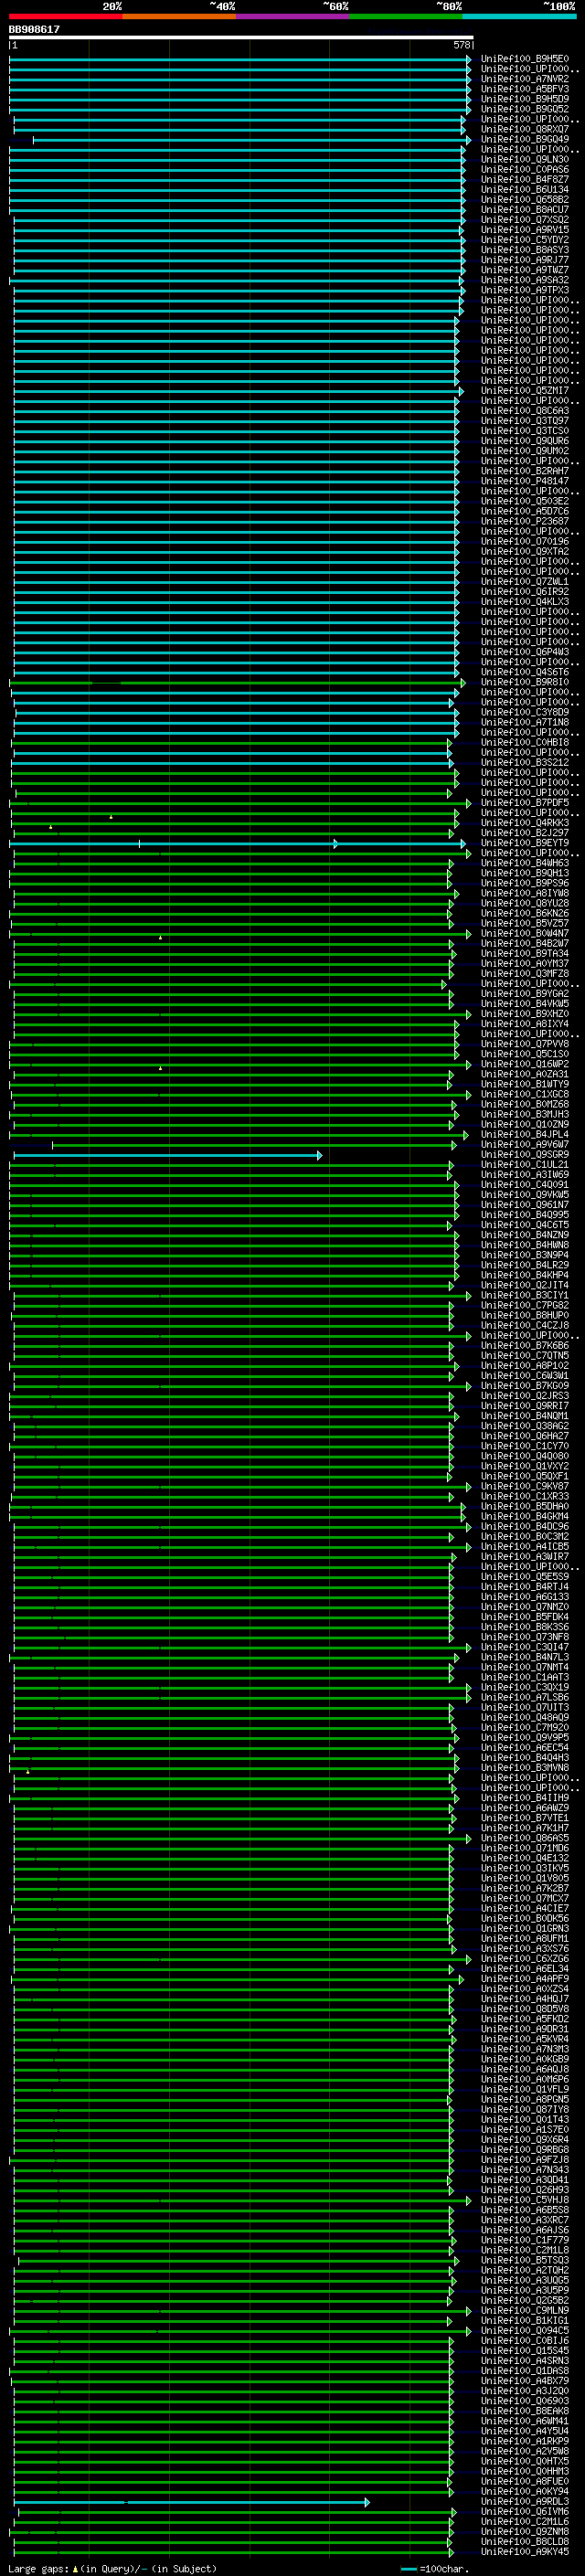Select label UniRef100_C5VHJ8
The height and width of the screenshot is (2576, 585).
click(524, 2200)
